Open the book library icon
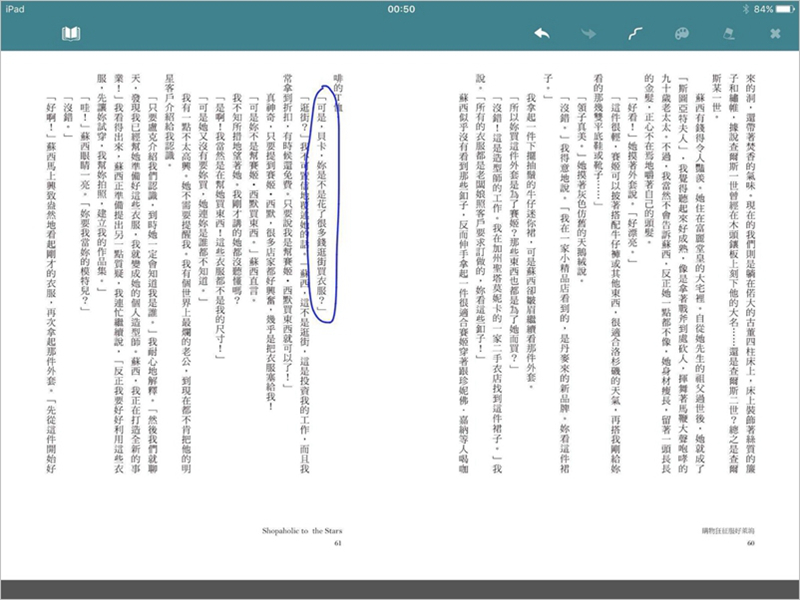 point(70,35)
